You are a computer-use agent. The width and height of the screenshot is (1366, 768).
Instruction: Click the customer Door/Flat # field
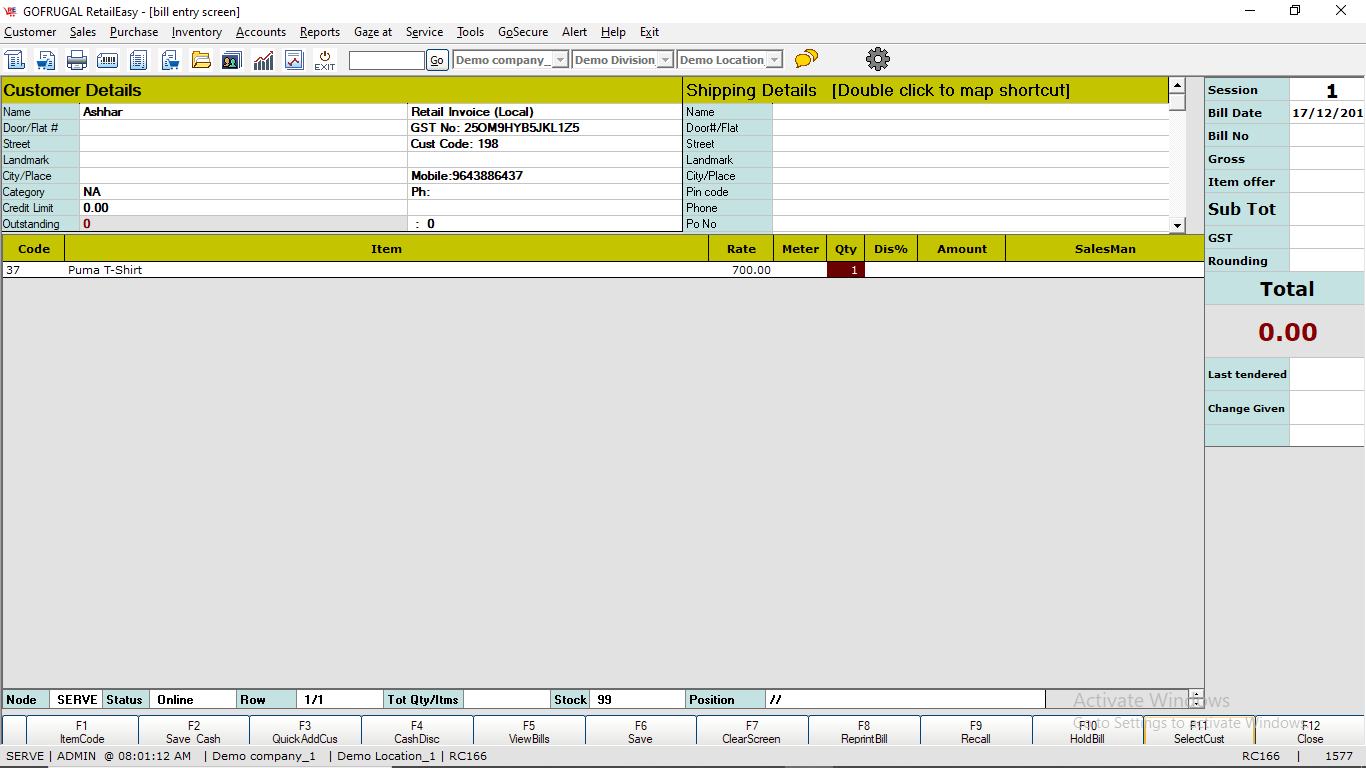point(243,128)
